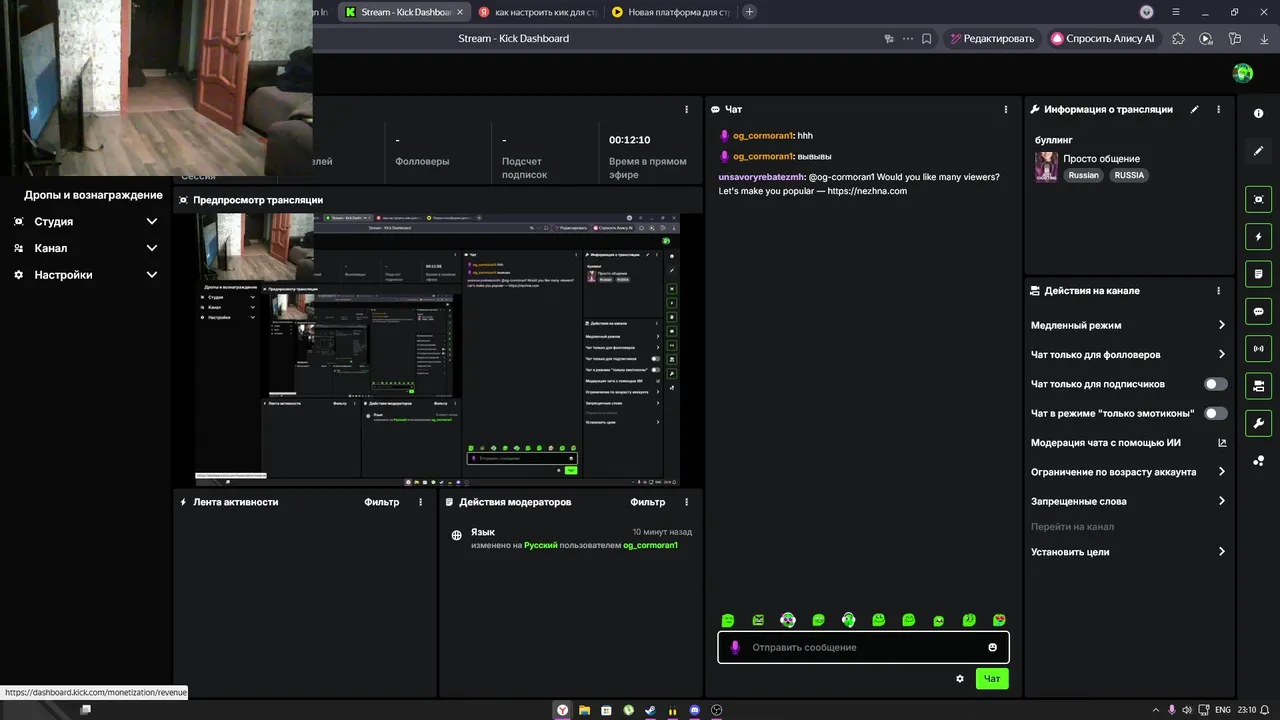Screen dimensions: 1280x720
Task: Open the emoji picker in message box
Action: pos(992,647)
